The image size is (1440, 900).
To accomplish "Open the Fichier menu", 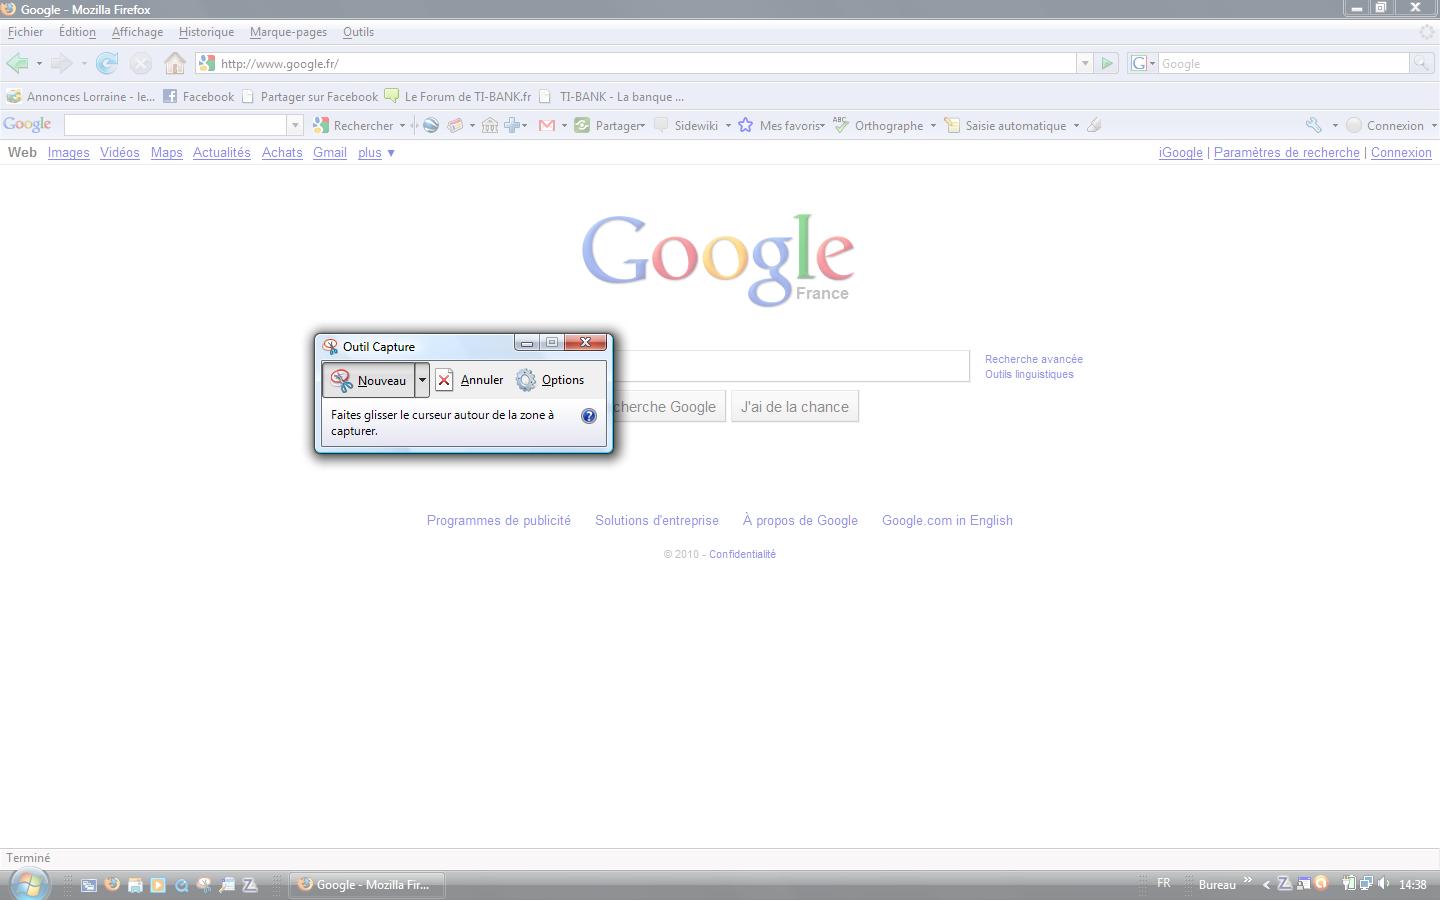I will pos(25,32).
